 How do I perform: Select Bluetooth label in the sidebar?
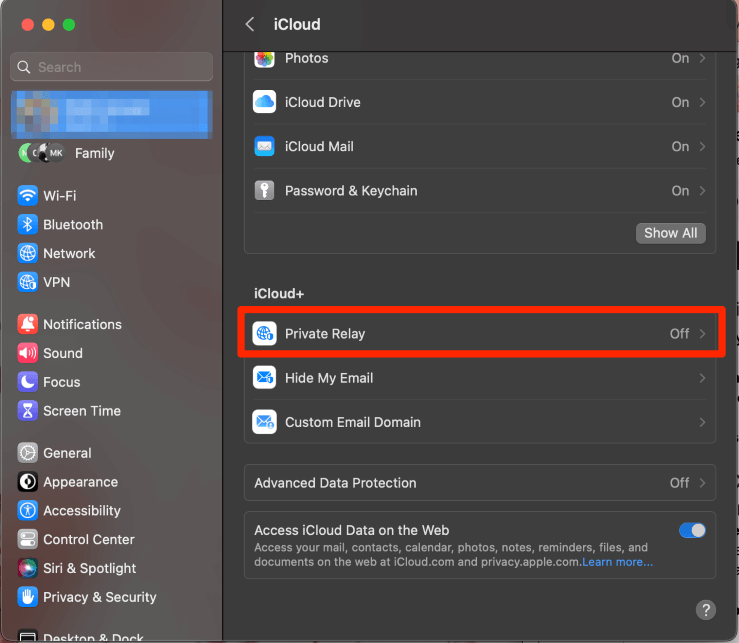tap(73, 224)
